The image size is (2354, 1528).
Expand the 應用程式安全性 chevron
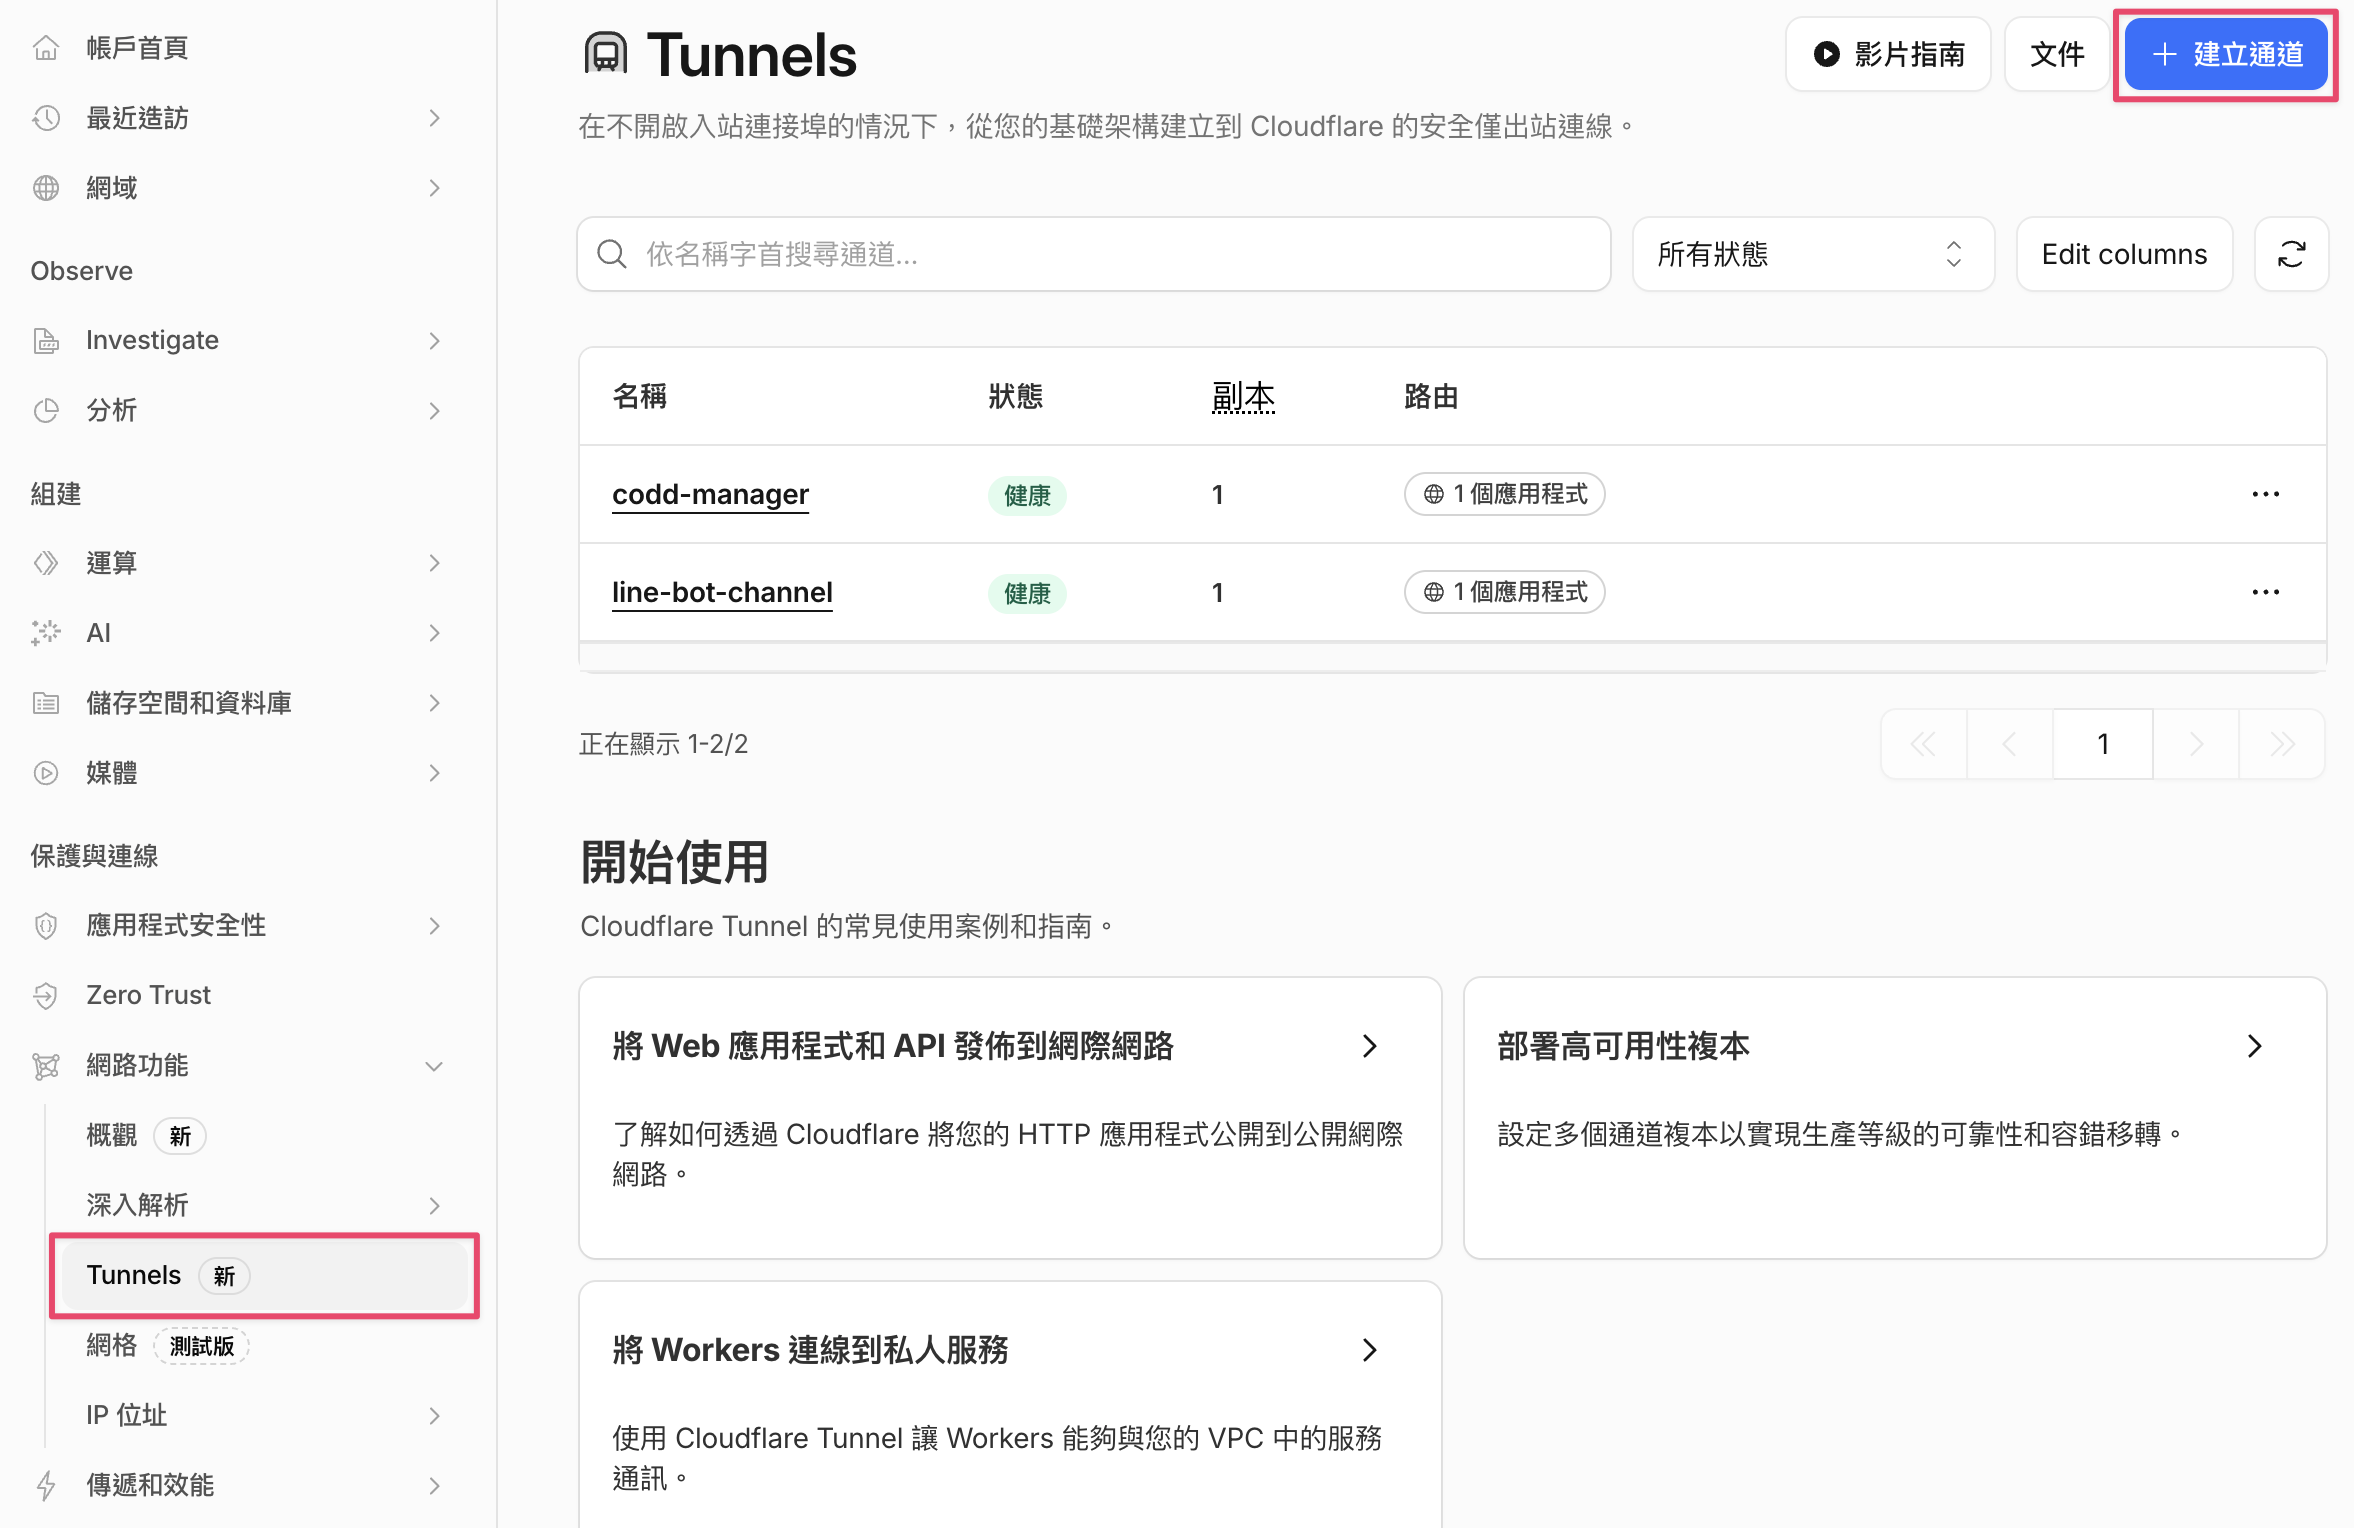tap(434, 926)
